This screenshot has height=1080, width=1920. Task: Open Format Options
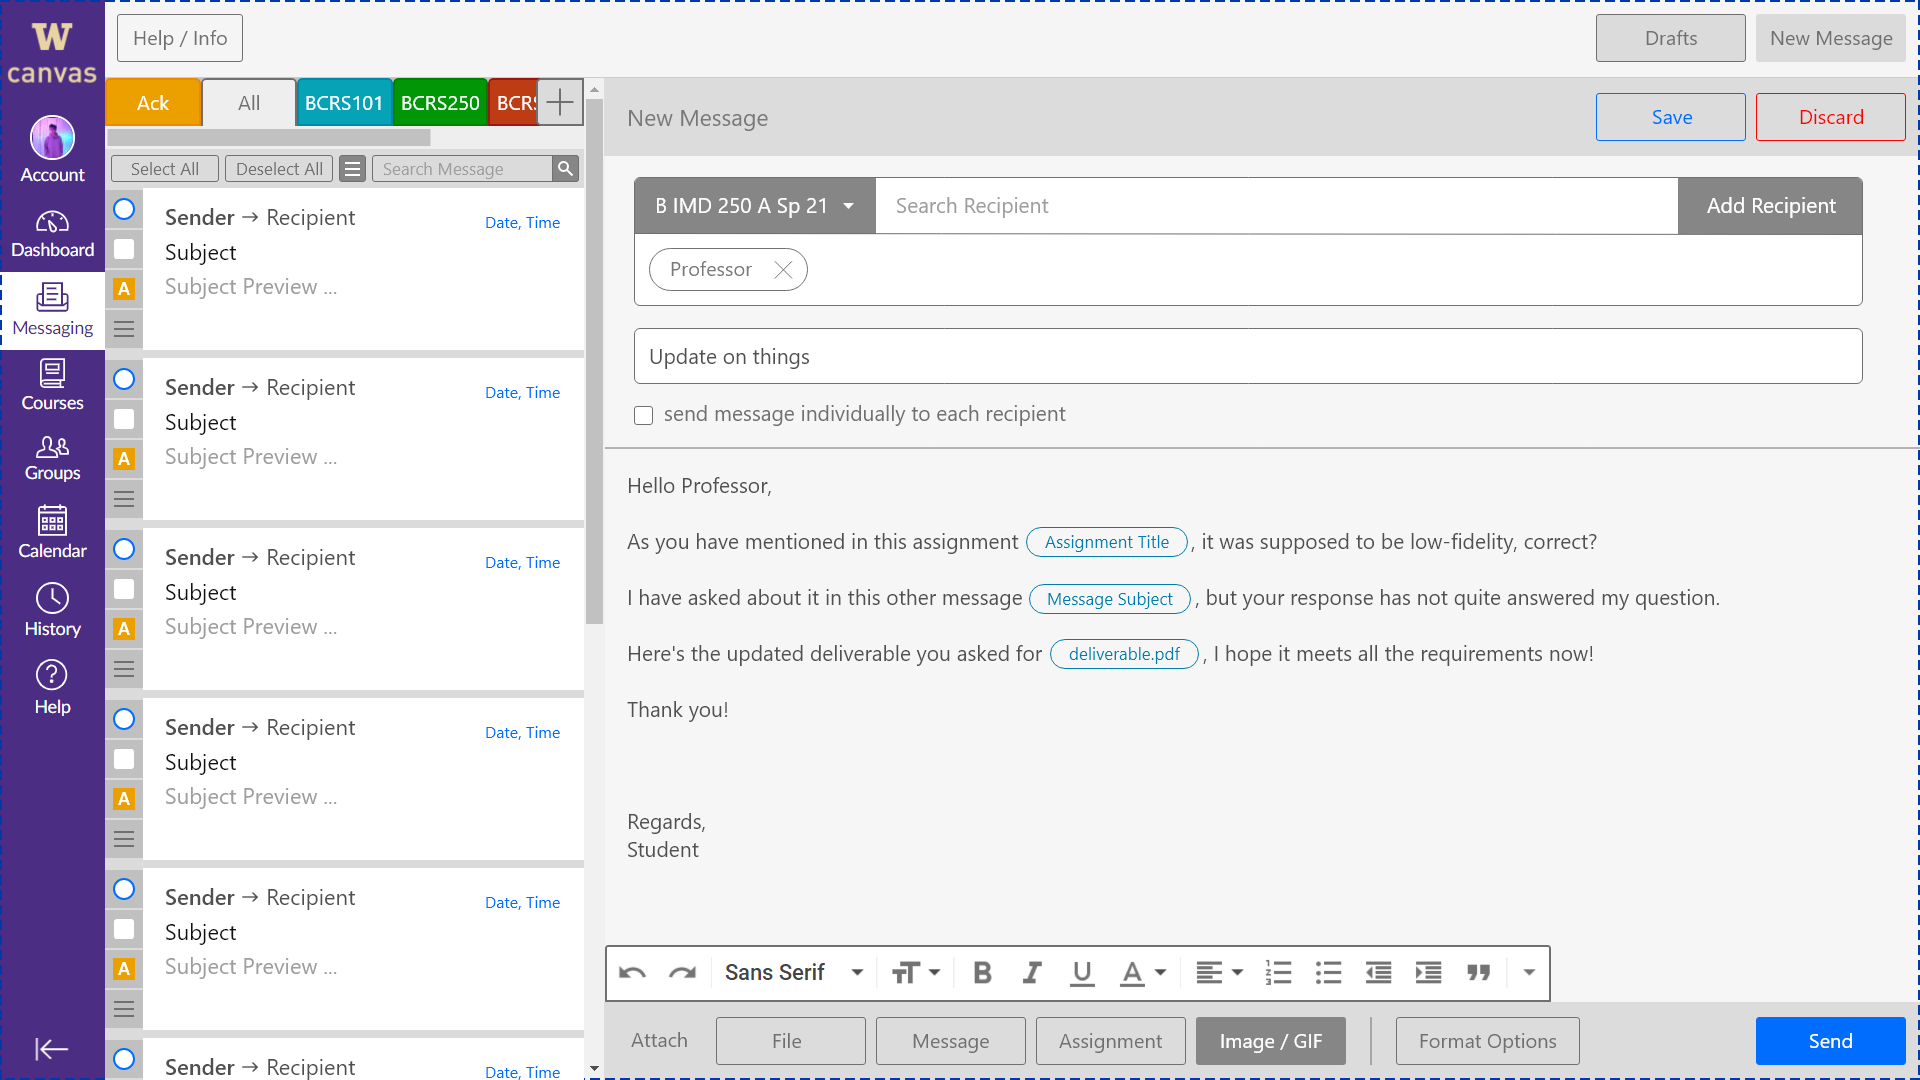click(x=1488, y=1041)
